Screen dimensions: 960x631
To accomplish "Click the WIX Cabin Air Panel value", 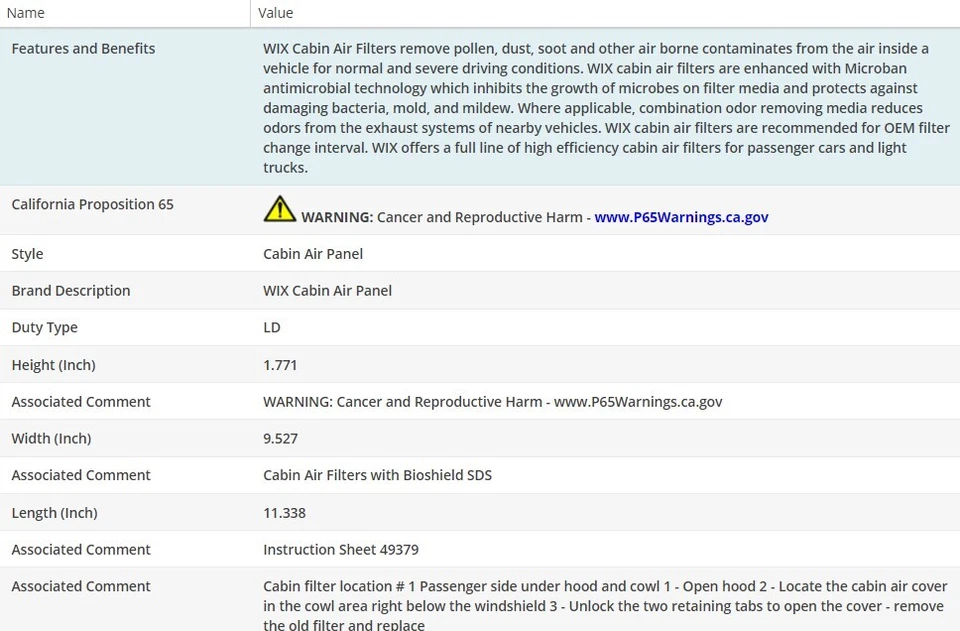I will click(327, 291).
